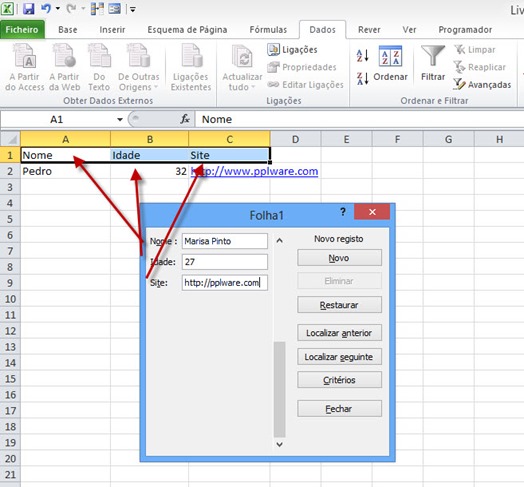Click the Restaurar button
Viewport: 524px width, 487px height.
339,305
